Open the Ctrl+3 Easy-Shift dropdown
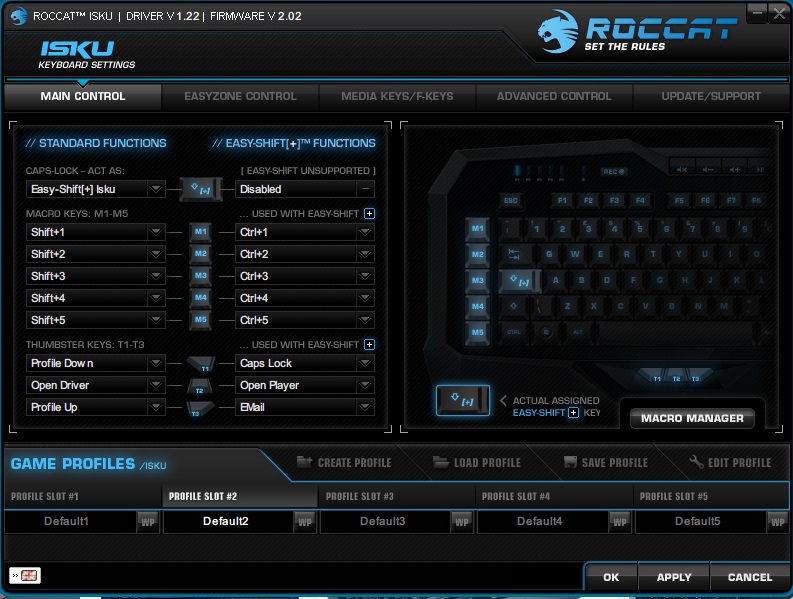The height and width of the screenshot is (599, 793). [365, 276]
